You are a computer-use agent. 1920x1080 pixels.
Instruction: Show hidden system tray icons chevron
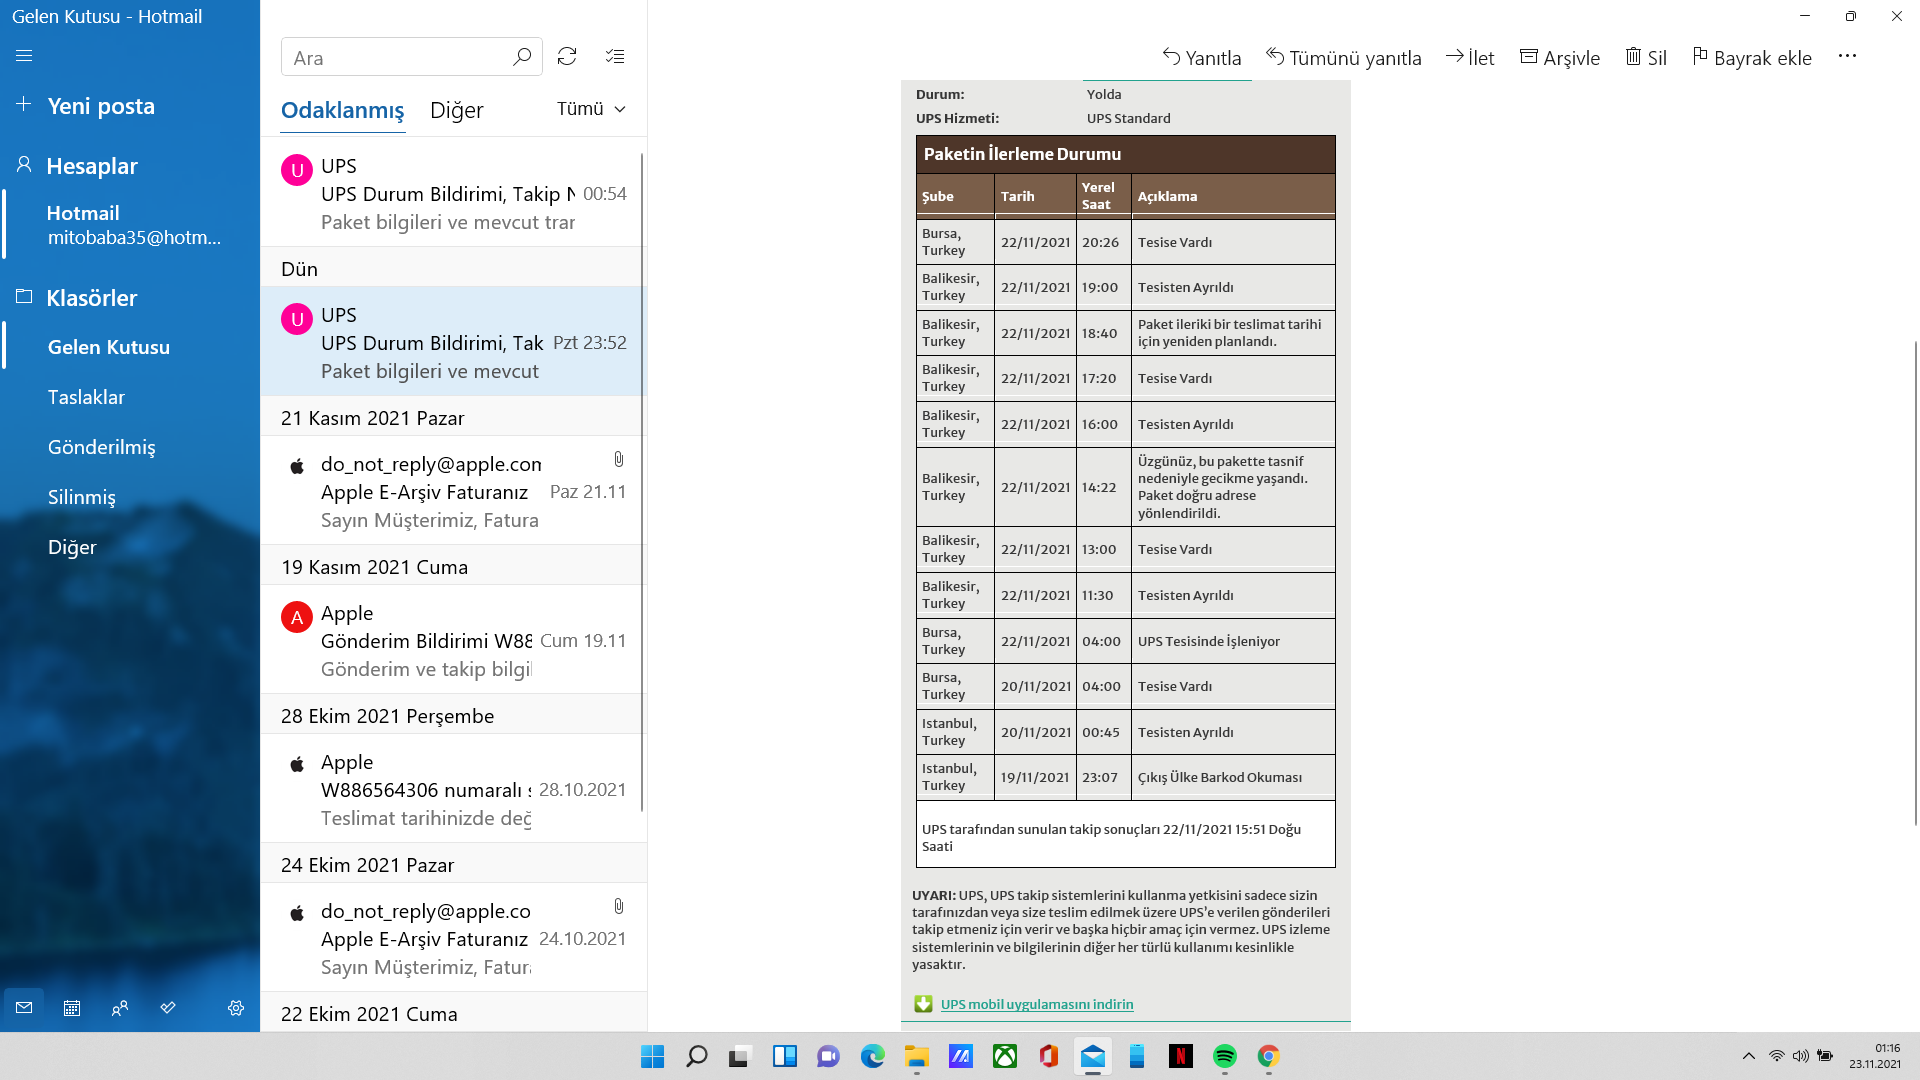click(x=1749, y=1056)
